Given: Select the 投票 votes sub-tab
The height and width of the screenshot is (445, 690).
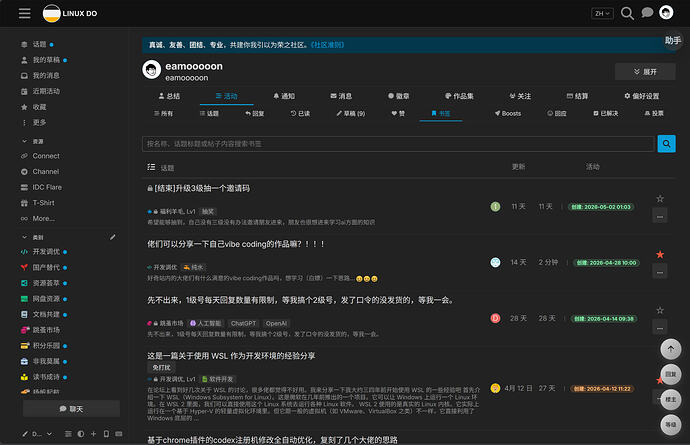Looking at the screenshot, I should pos(654,114).
